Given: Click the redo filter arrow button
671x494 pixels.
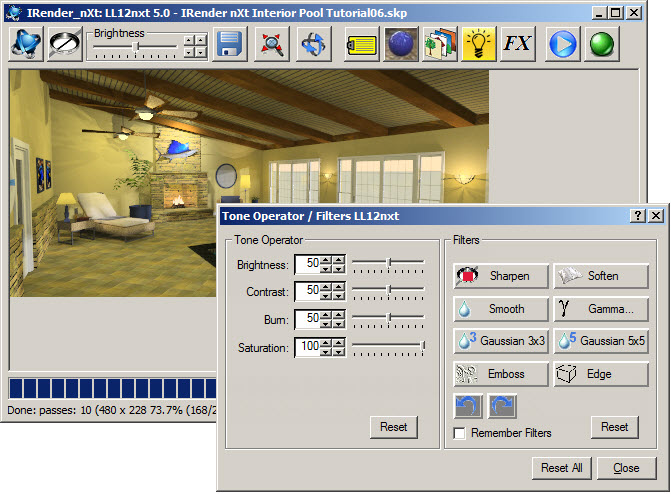Looking at the screenshot, I should click(x=501, y=406).
